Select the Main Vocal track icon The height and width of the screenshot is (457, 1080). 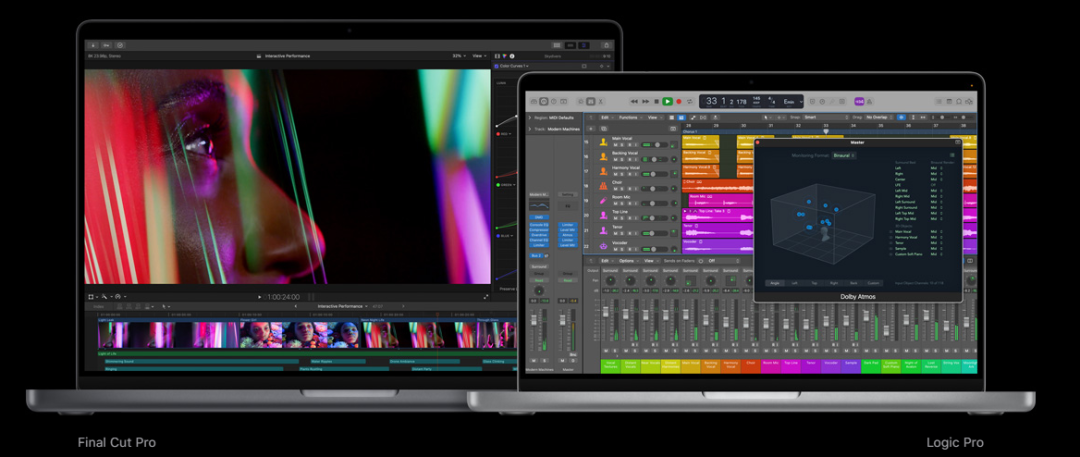pos(603,142)
